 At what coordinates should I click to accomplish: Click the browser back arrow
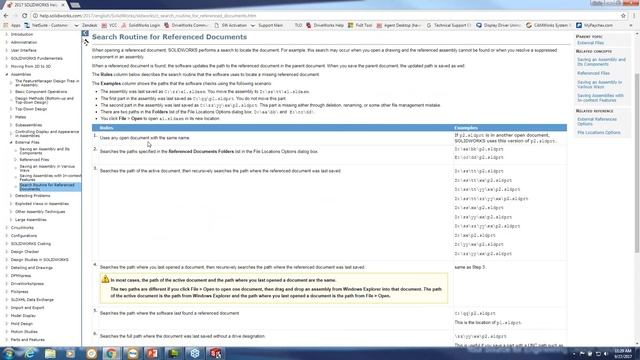[x=6, y=16]
